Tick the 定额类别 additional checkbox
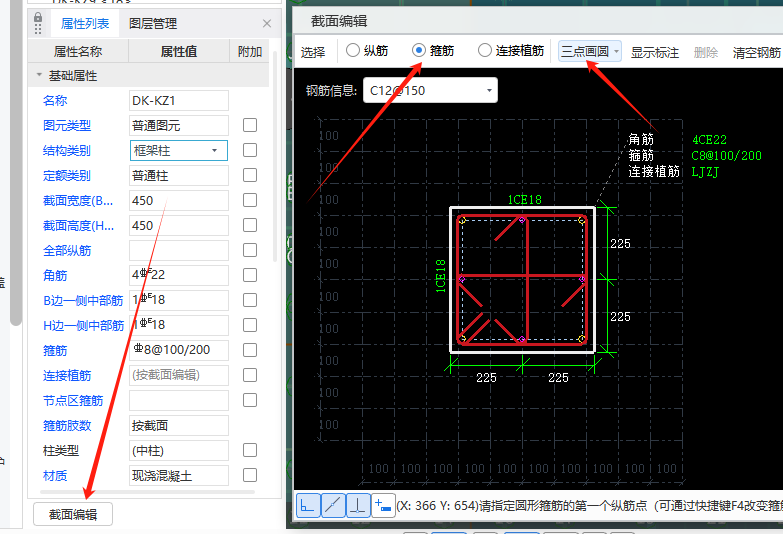Screen dimensions: 783x534 (250, 175)
